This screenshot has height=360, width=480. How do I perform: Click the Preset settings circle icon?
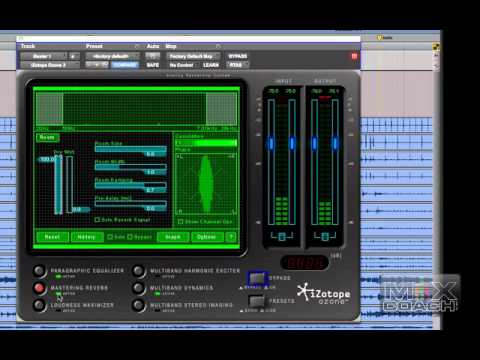click(x=137, y=46)
